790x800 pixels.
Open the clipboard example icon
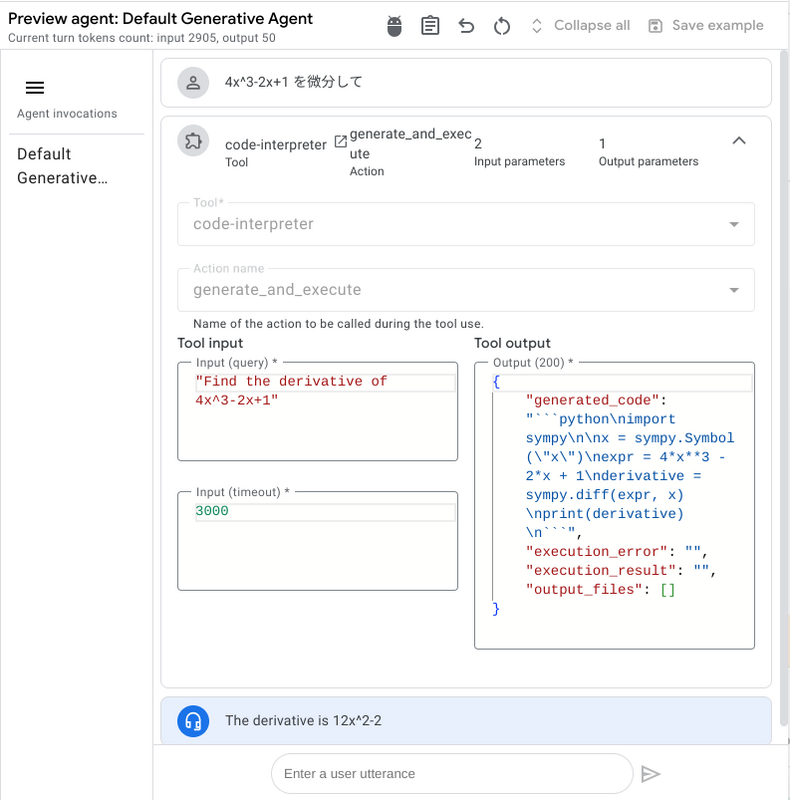point(430,26)
